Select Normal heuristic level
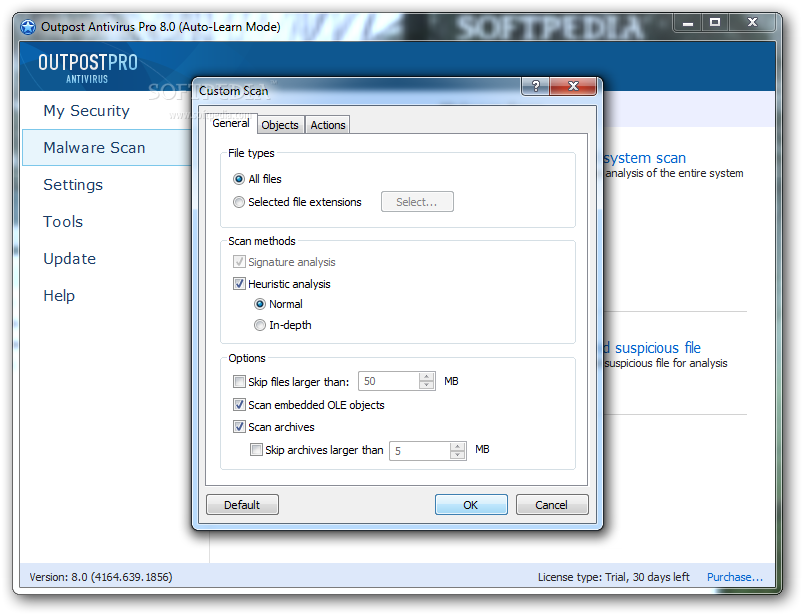 260,304
